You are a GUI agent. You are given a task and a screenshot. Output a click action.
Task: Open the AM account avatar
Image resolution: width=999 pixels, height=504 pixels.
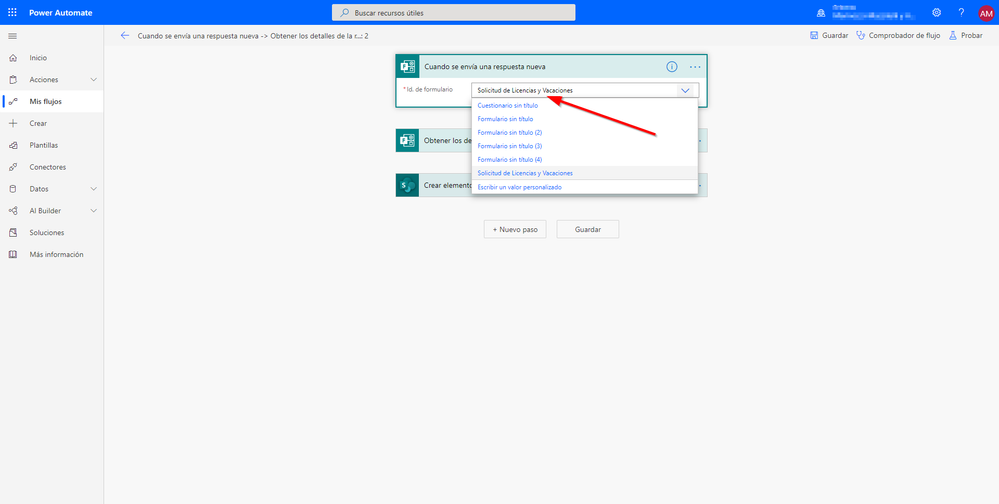[x=986, y=13]
